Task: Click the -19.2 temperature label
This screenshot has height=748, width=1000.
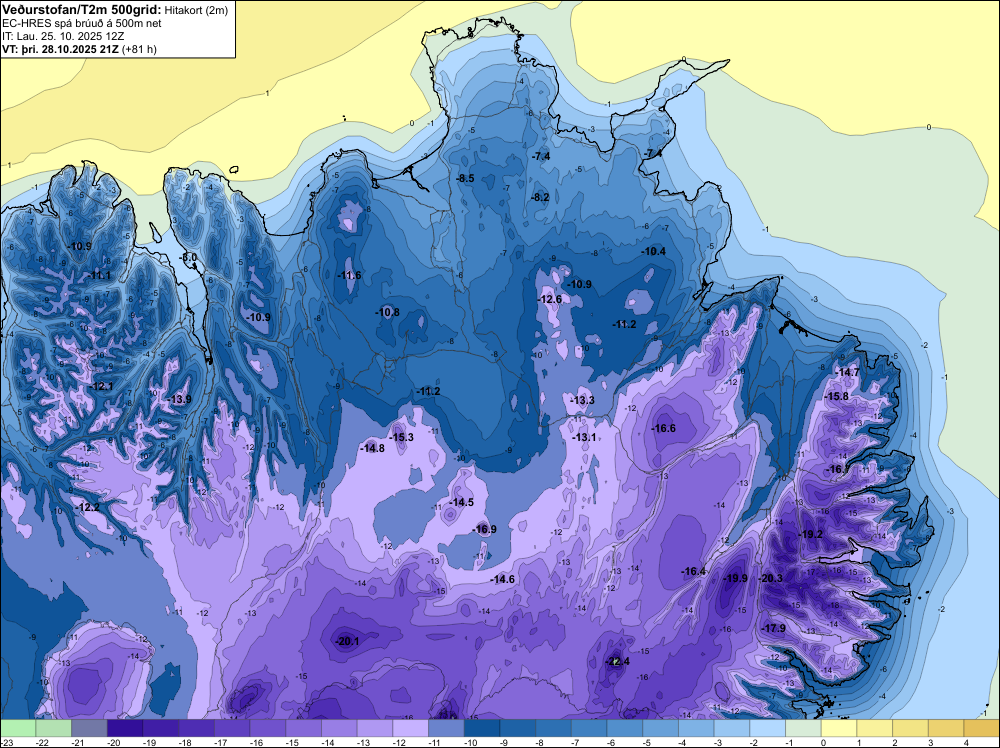Action: pyautogui.click(x=811, y=534)
